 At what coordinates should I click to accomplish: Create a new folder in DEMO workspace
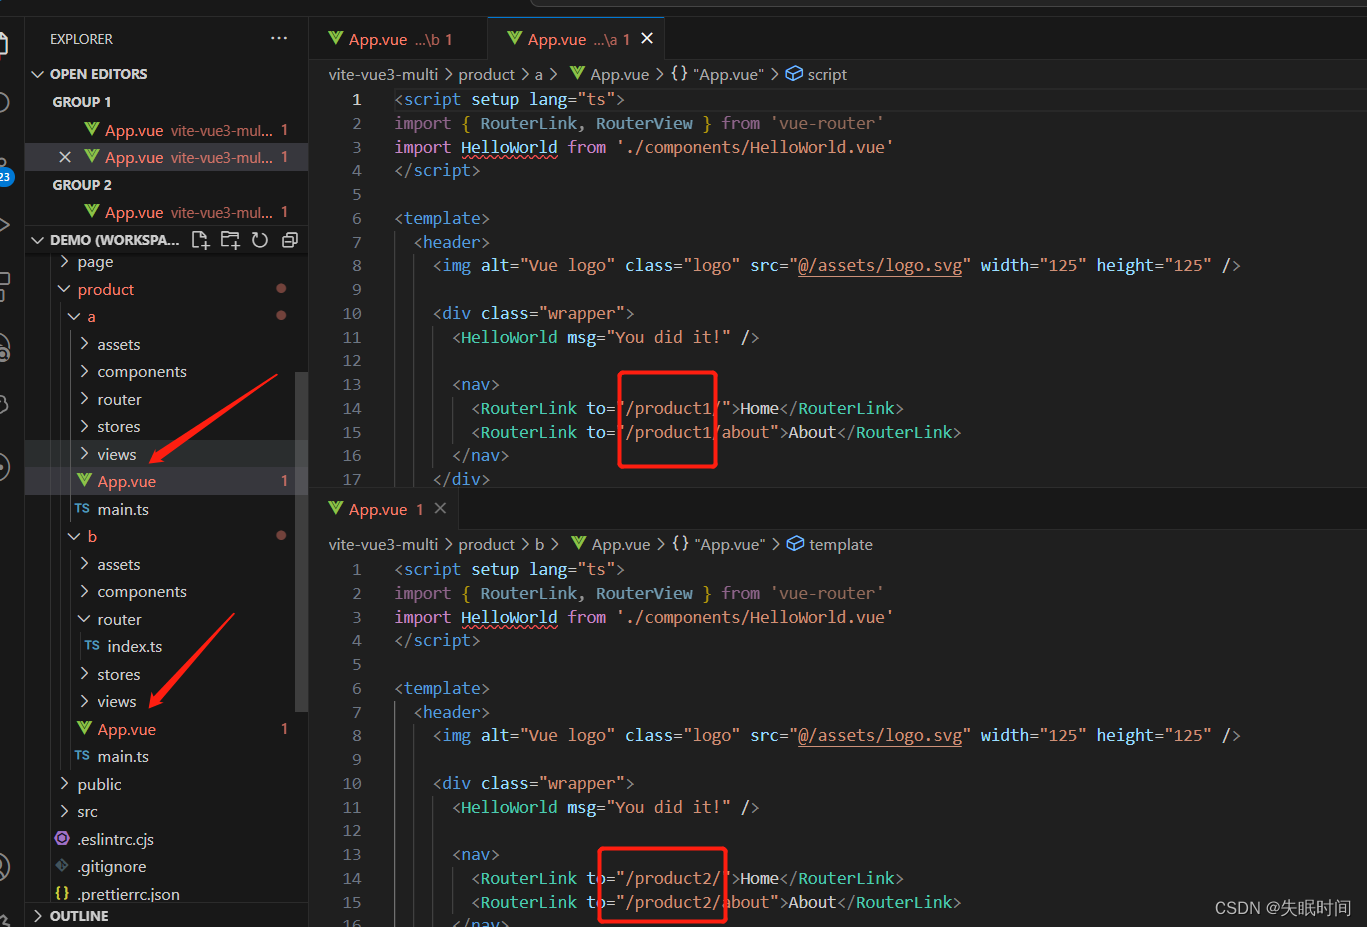tap(230, 240)
